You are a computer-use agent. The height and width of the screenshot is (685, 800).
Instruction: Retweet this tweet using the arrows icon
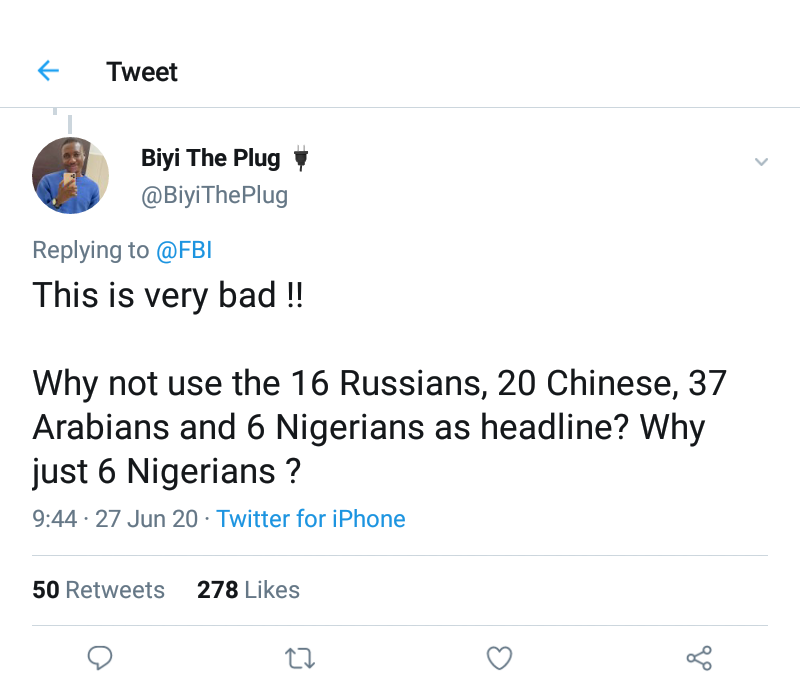click(x=298, y=657)
